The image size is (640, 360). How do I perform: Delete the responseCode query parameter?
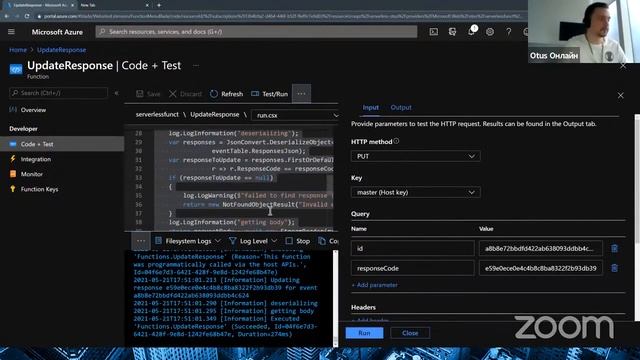614,268
